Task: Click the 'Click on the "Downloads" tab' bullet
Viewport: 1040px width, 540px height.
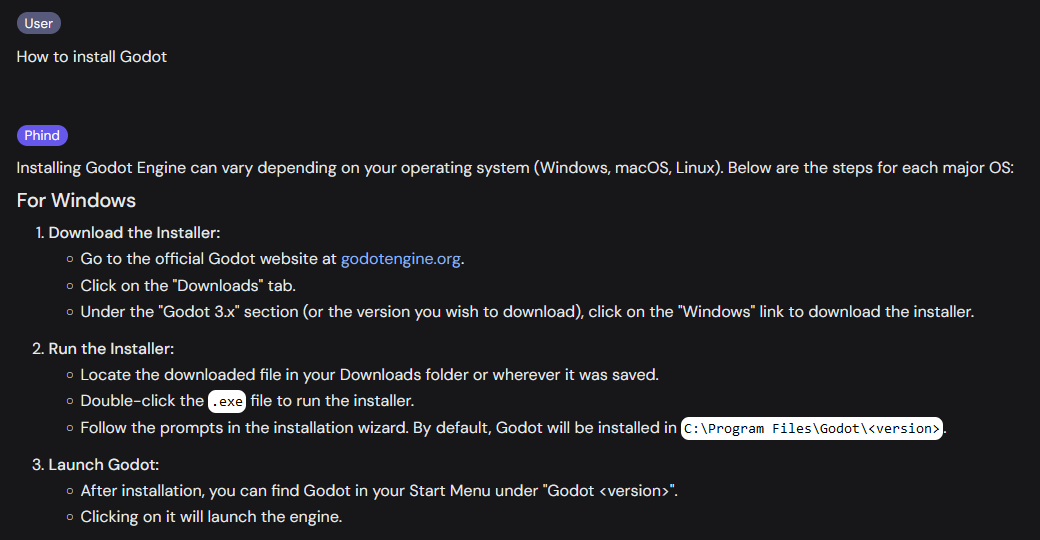Action: 188,285
